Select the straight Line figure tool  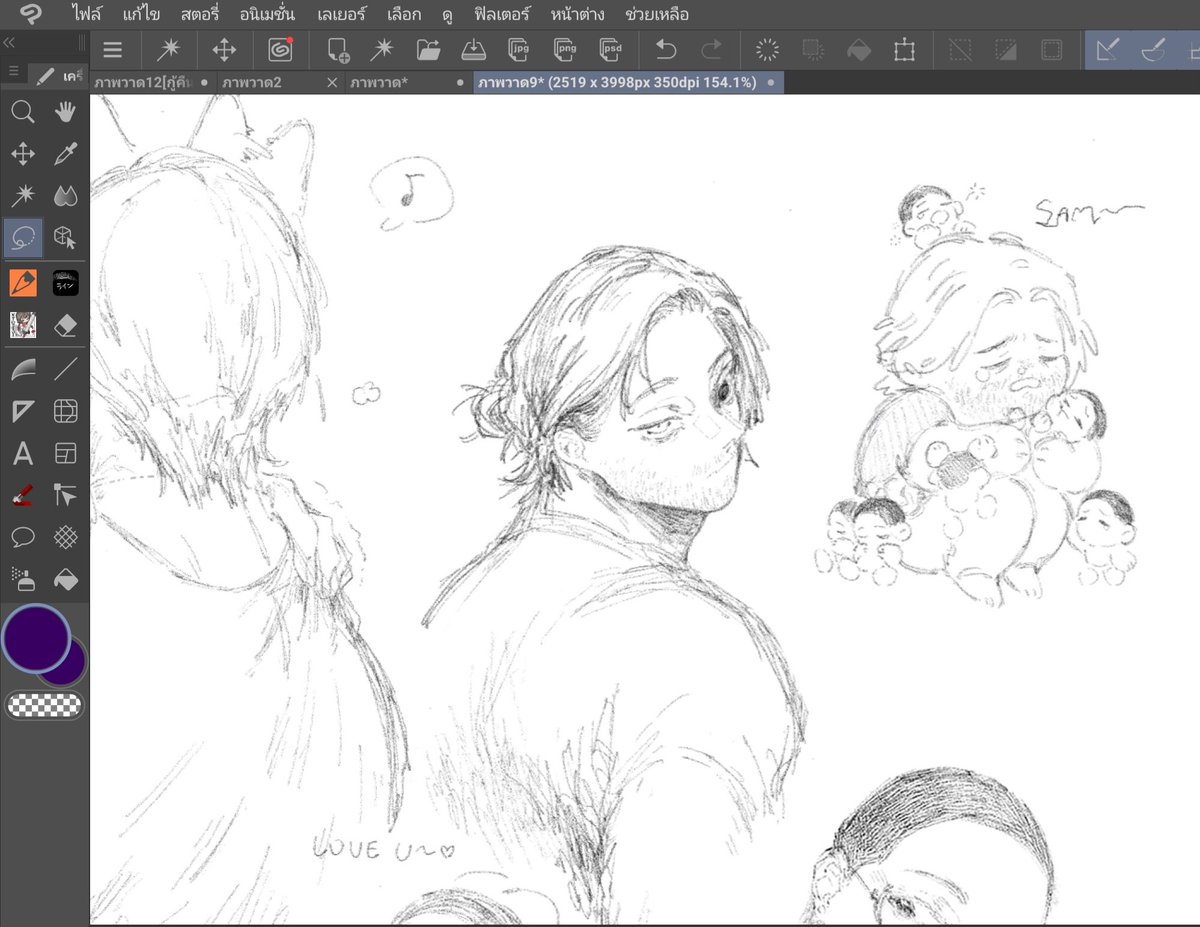click(66, 370)
